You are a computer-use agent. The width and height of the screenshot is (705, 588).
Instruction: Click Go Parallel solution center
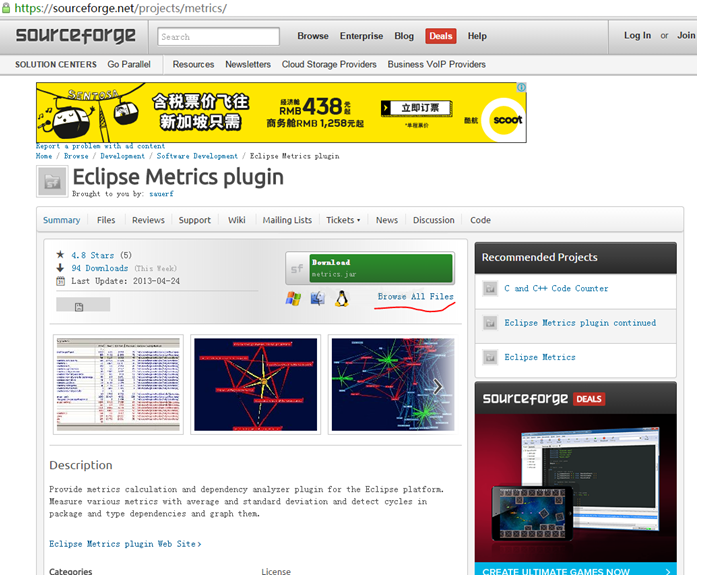click(x=129, y=65)
